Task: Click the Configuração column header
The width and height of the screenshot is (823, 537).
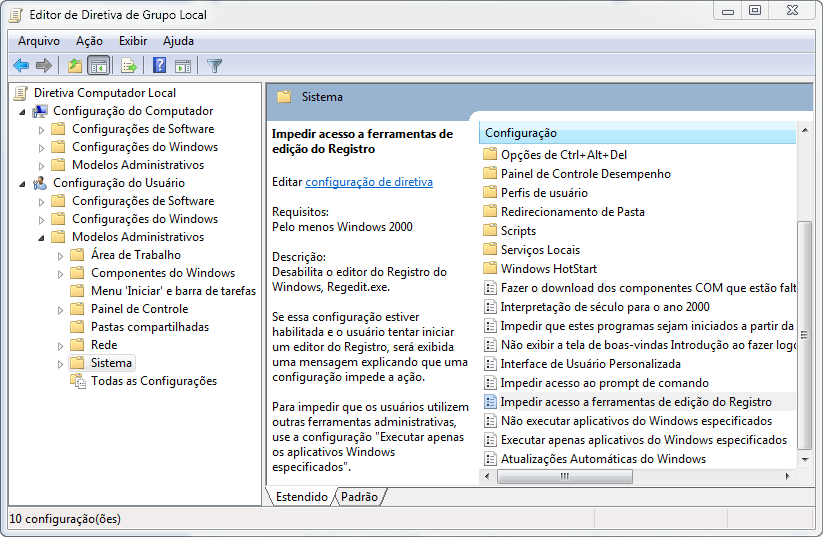Action: (637, 133)
